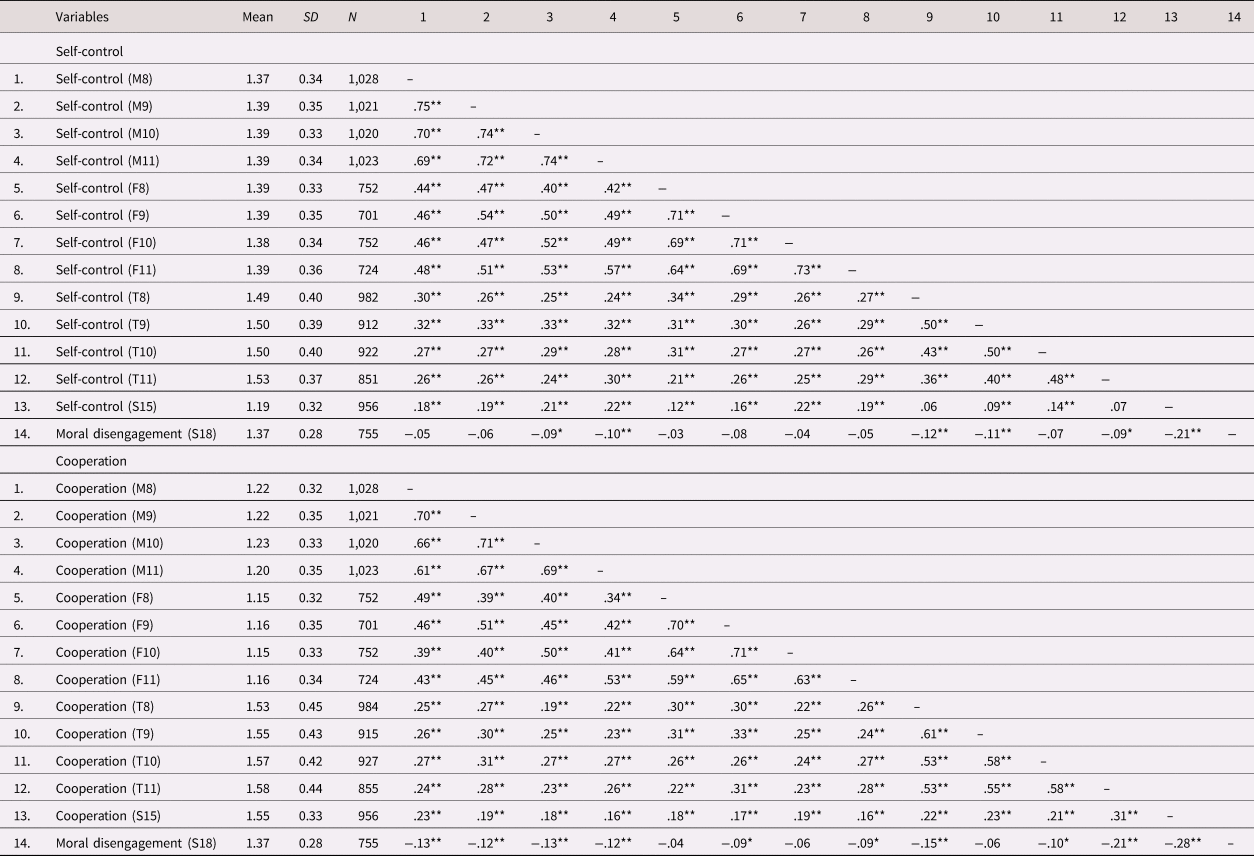Click the 'Cooperation (T11)' row label
Screen dimensions: 1254x856
(106, 789)
